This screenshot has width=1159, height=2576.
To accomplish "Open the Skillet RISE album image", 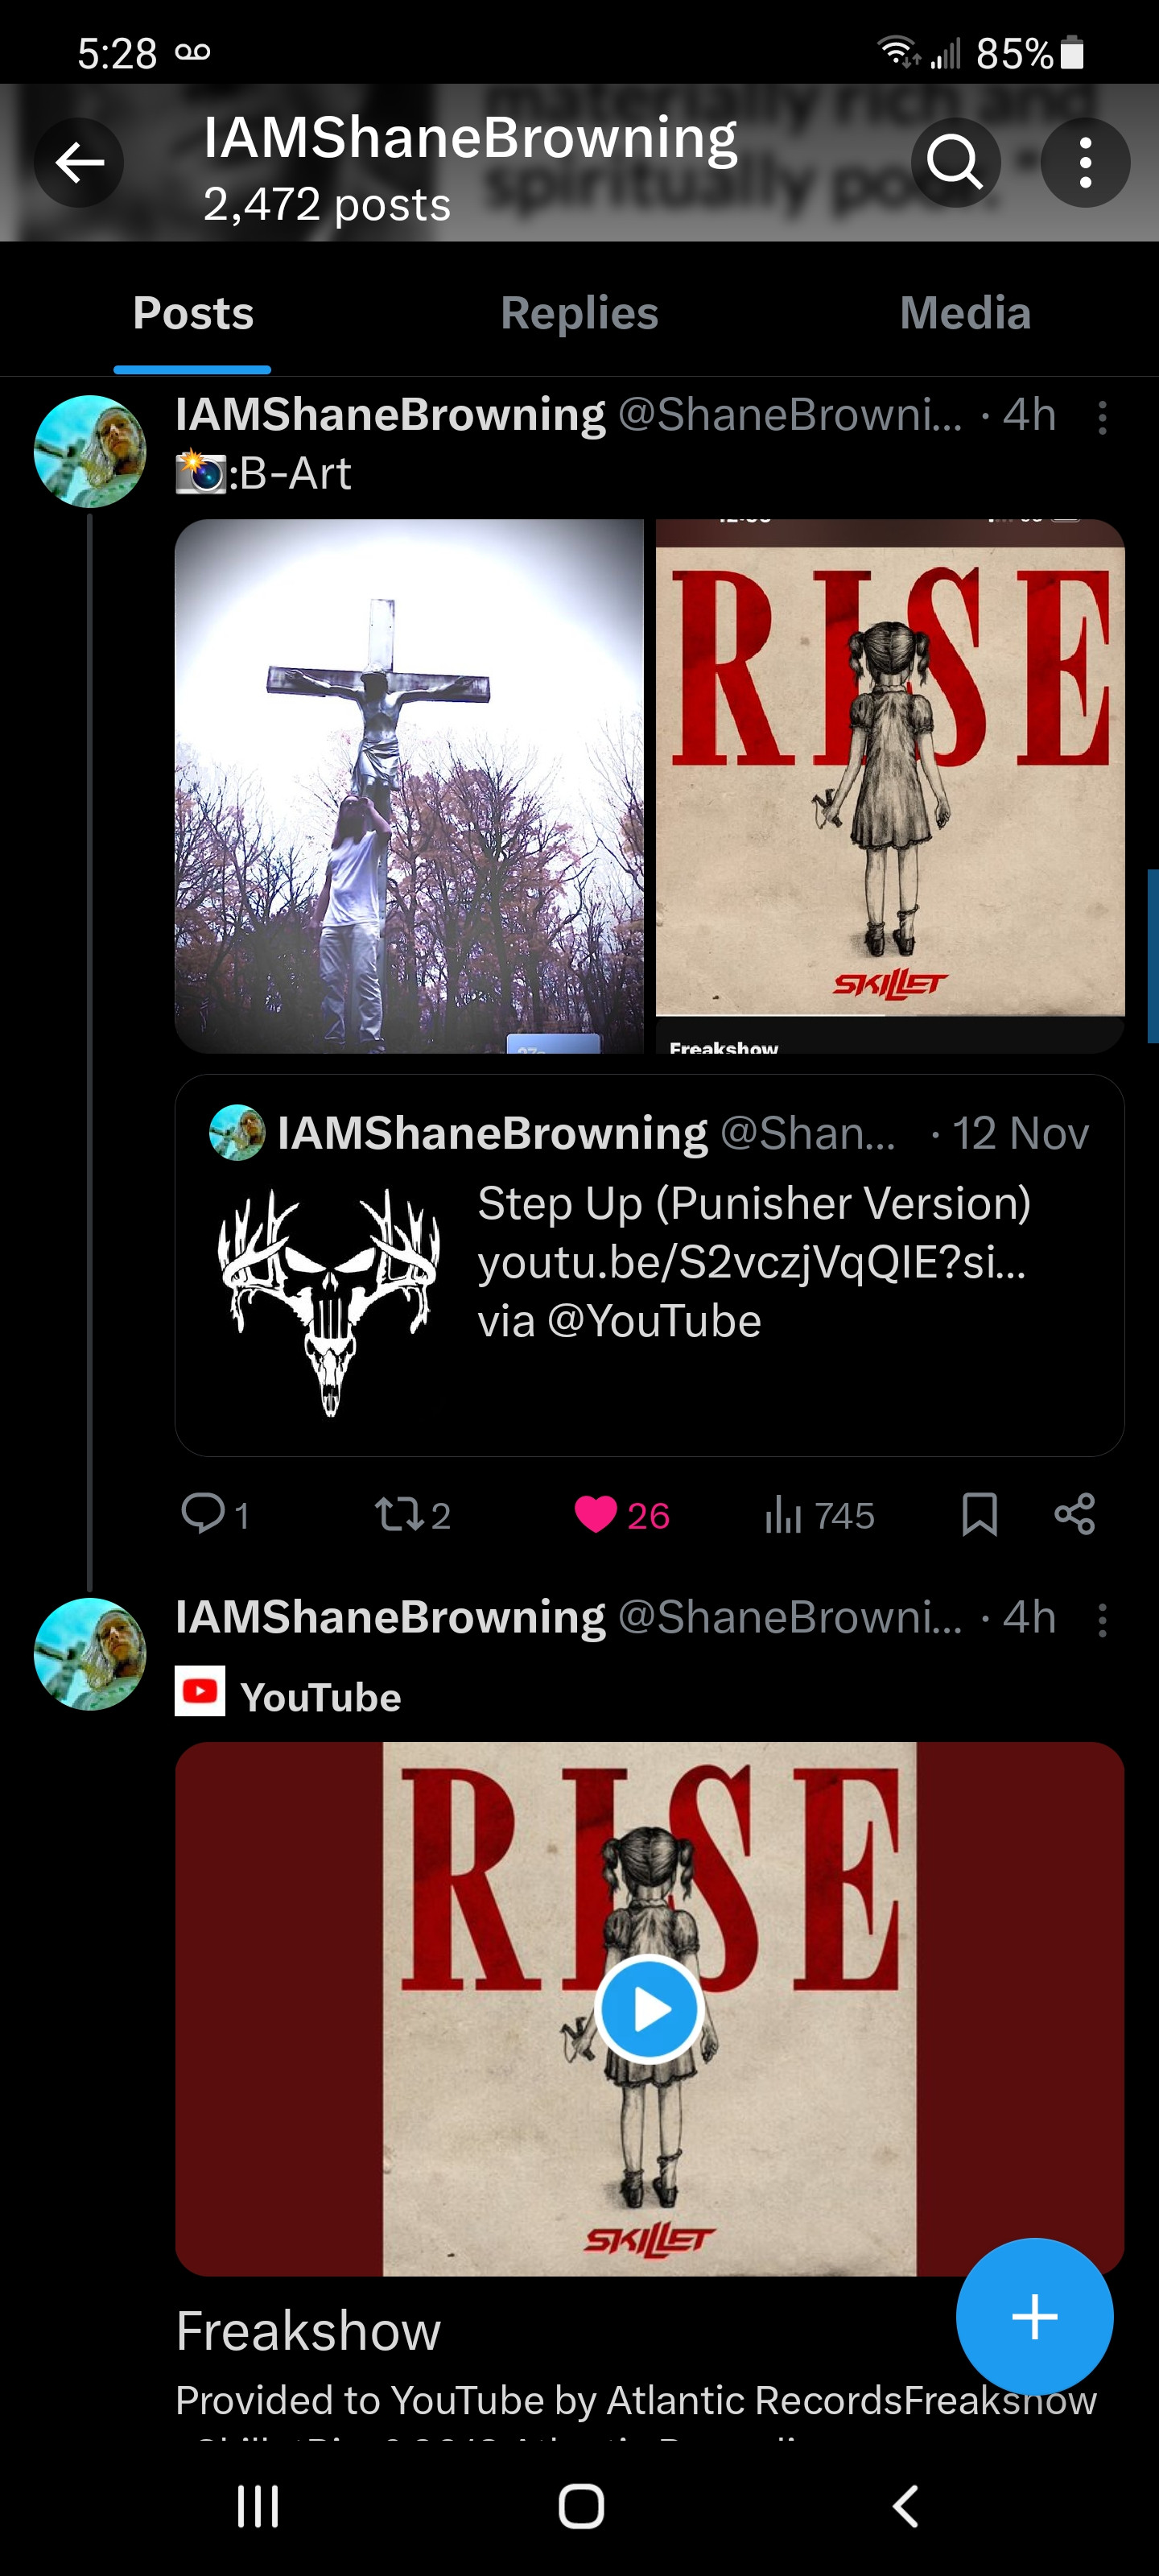I will coord(890,786).
